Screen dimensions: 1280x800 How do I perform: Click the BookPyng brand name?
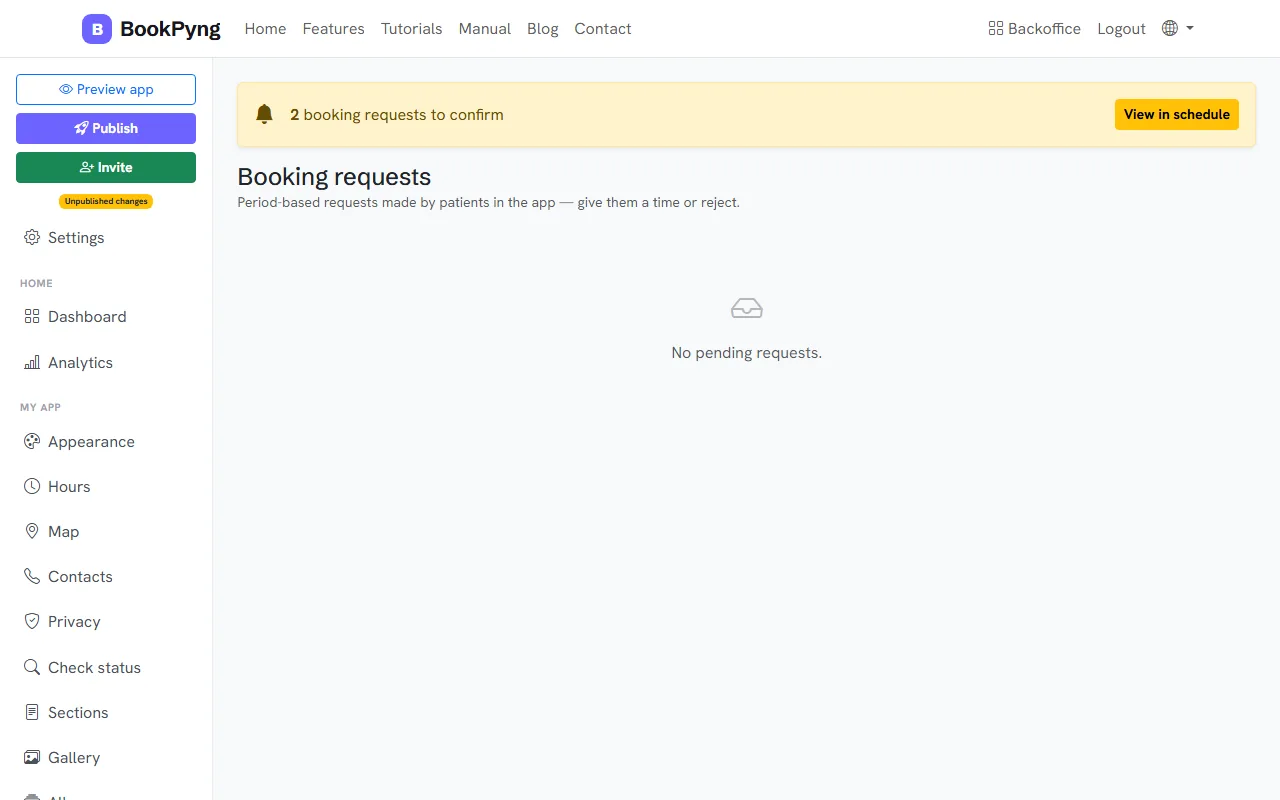pos(170,29)
